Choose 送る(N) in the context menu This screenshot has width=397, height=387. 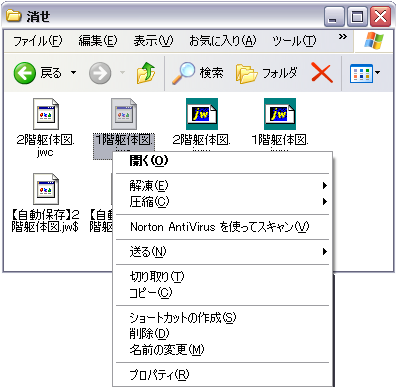(x=222, y=252)
